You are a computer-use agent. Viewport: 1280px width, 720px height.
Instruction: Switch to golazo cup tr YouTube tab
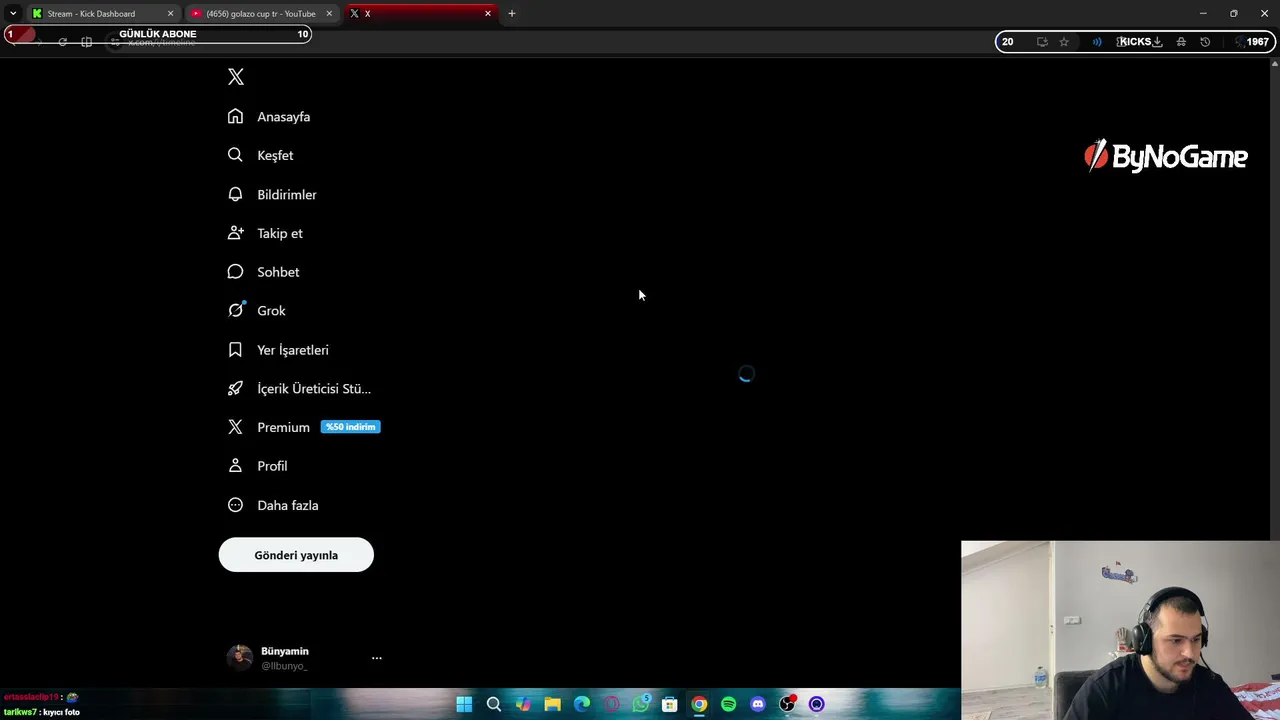(260, 14)
